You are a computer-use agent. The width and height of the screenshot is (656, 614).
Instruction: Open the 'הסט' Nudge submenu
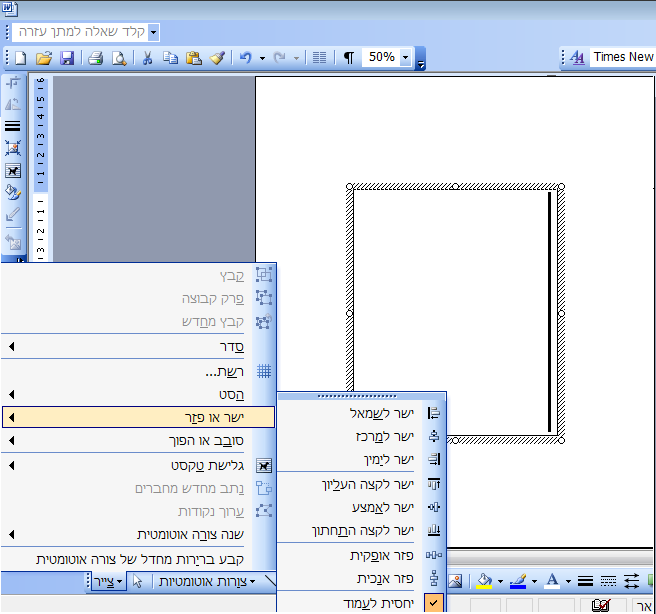click(x=138, y=394)
